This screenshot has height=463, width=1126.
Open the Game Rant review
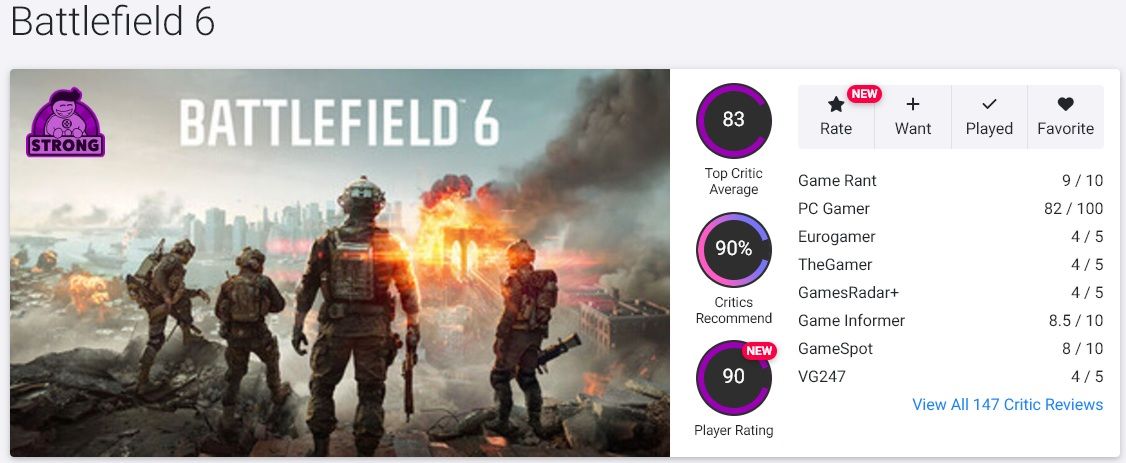point(837,181)
